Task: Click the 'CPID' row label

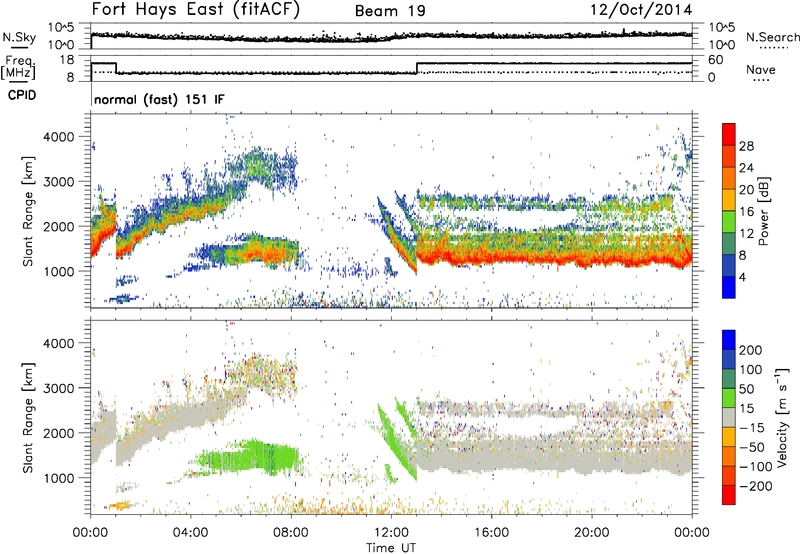Action: [22, 95]
